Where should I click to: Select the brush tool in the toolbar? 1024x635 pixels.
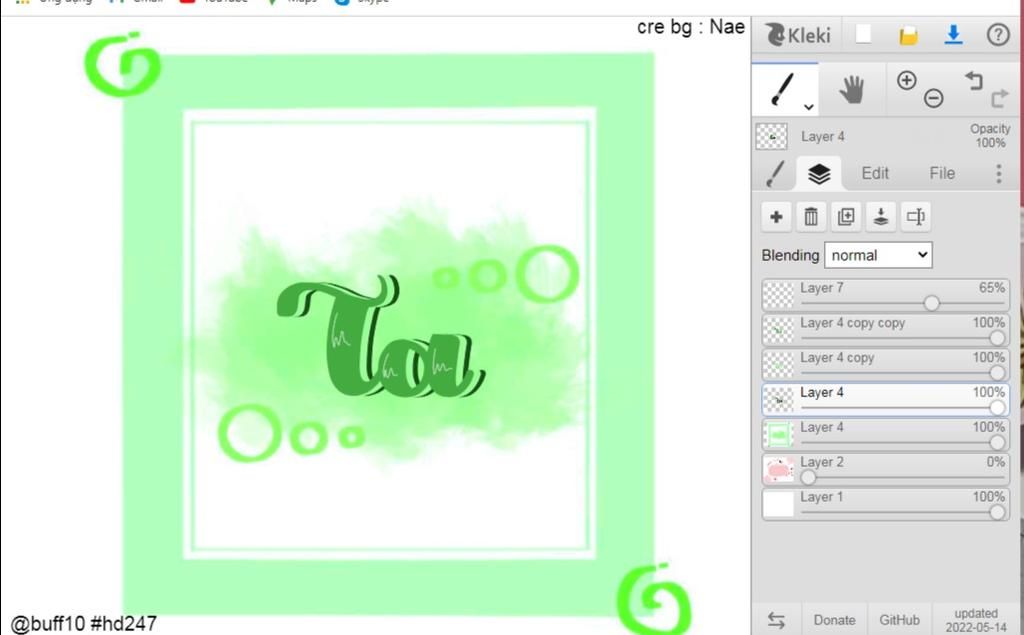tap(783, 90)
